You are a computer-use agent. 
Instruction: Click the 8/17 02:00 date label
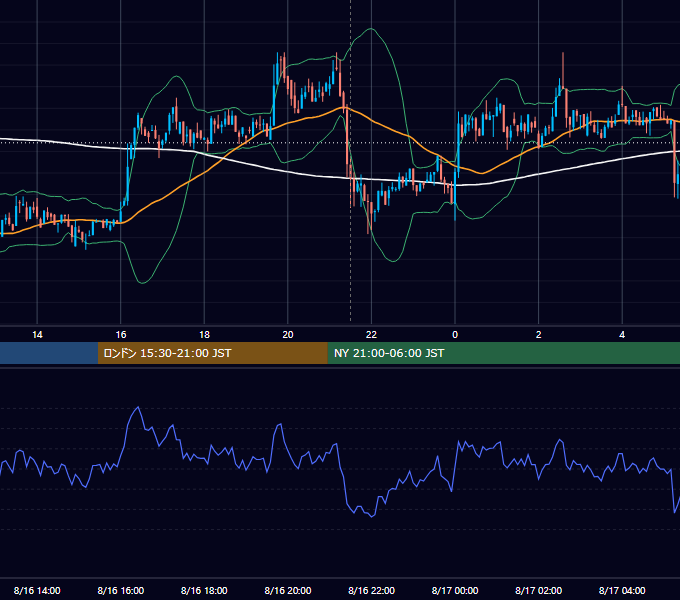tap(539, 590)
